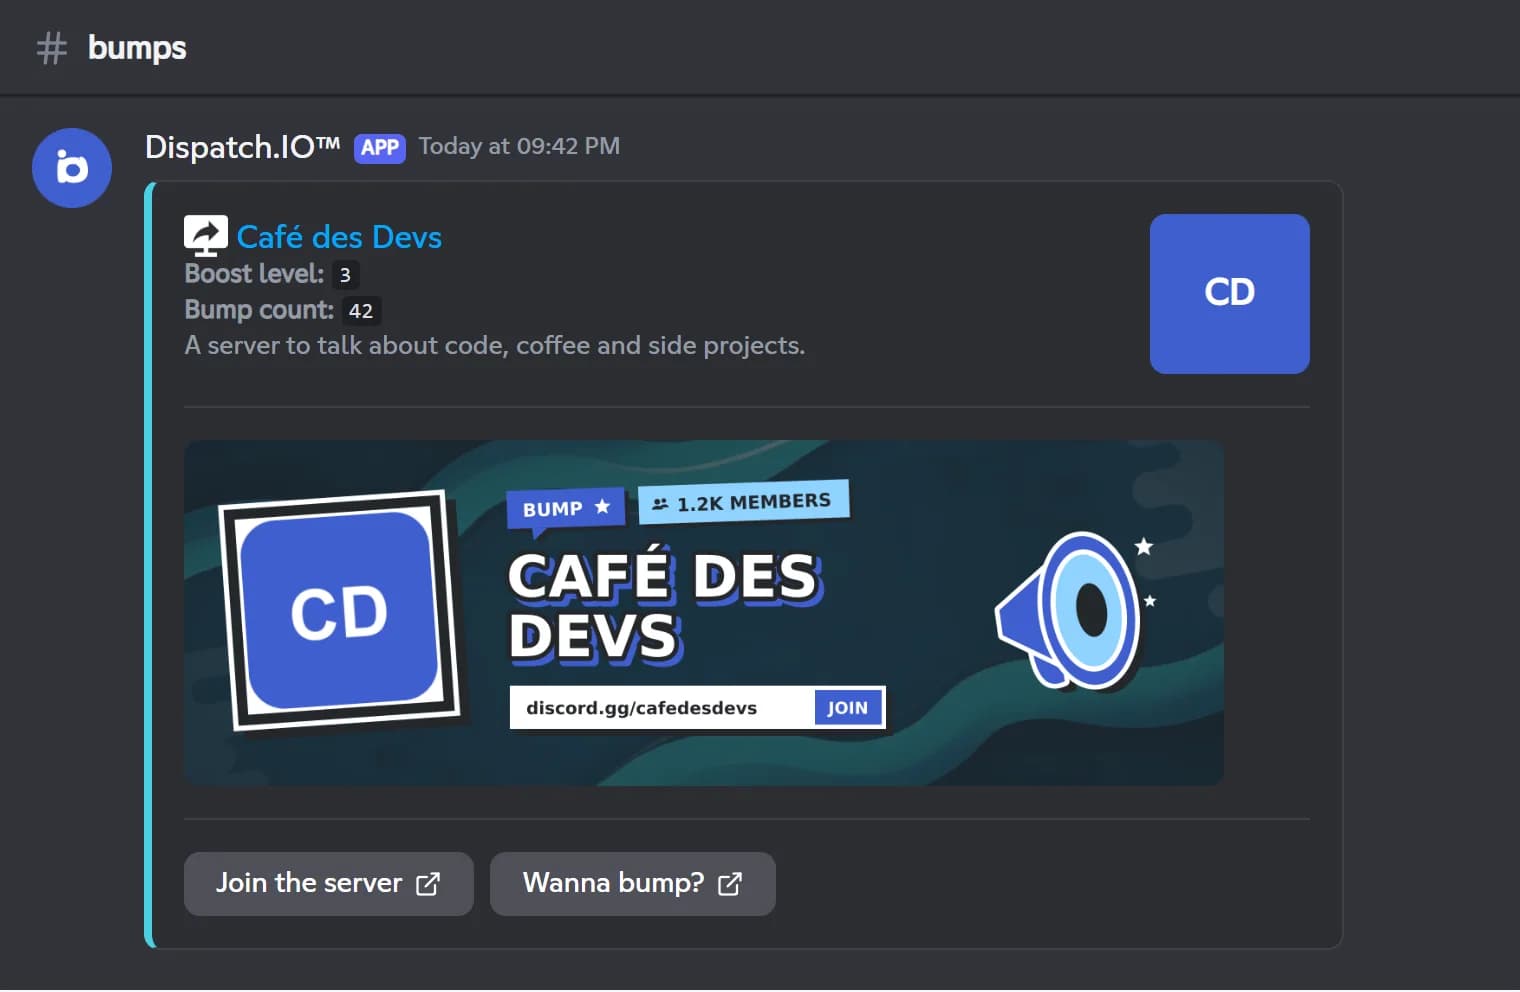The image size is (1520, 992).
Task: Open the CD server thumbnail in the embed
Action: coord(1230,294)
